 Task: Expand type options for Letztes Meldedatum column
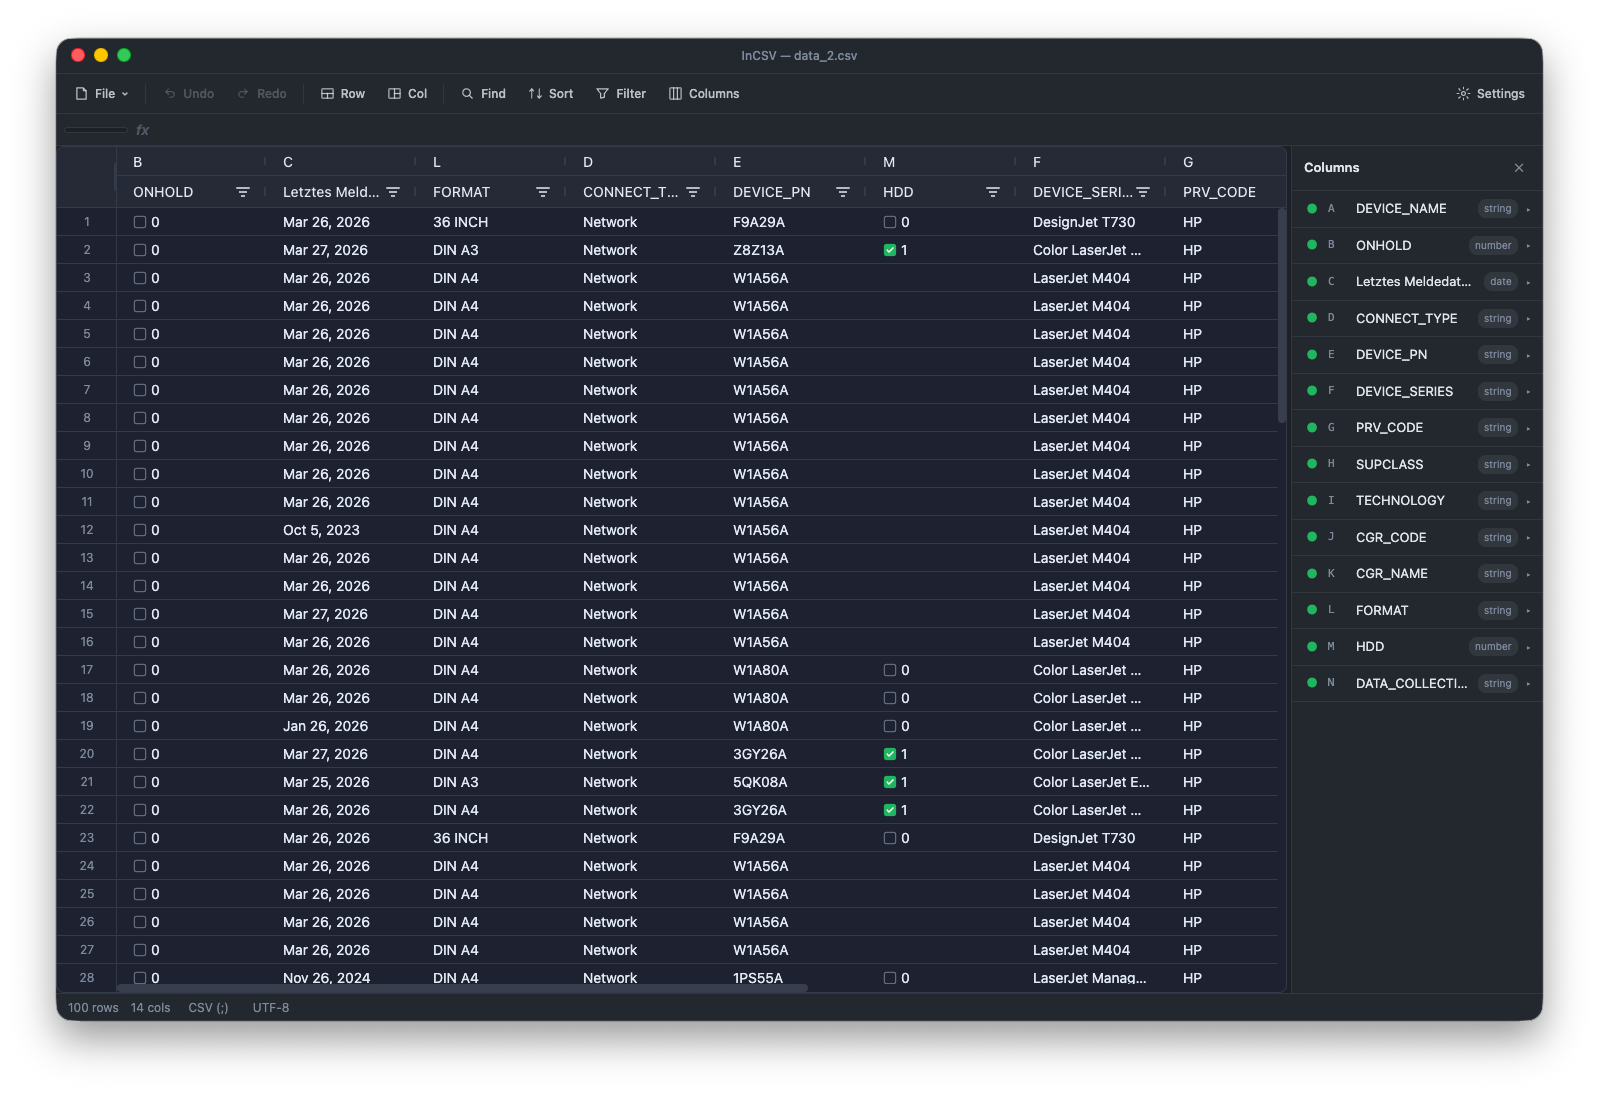pyautogui.click(x=1528, y=282)
